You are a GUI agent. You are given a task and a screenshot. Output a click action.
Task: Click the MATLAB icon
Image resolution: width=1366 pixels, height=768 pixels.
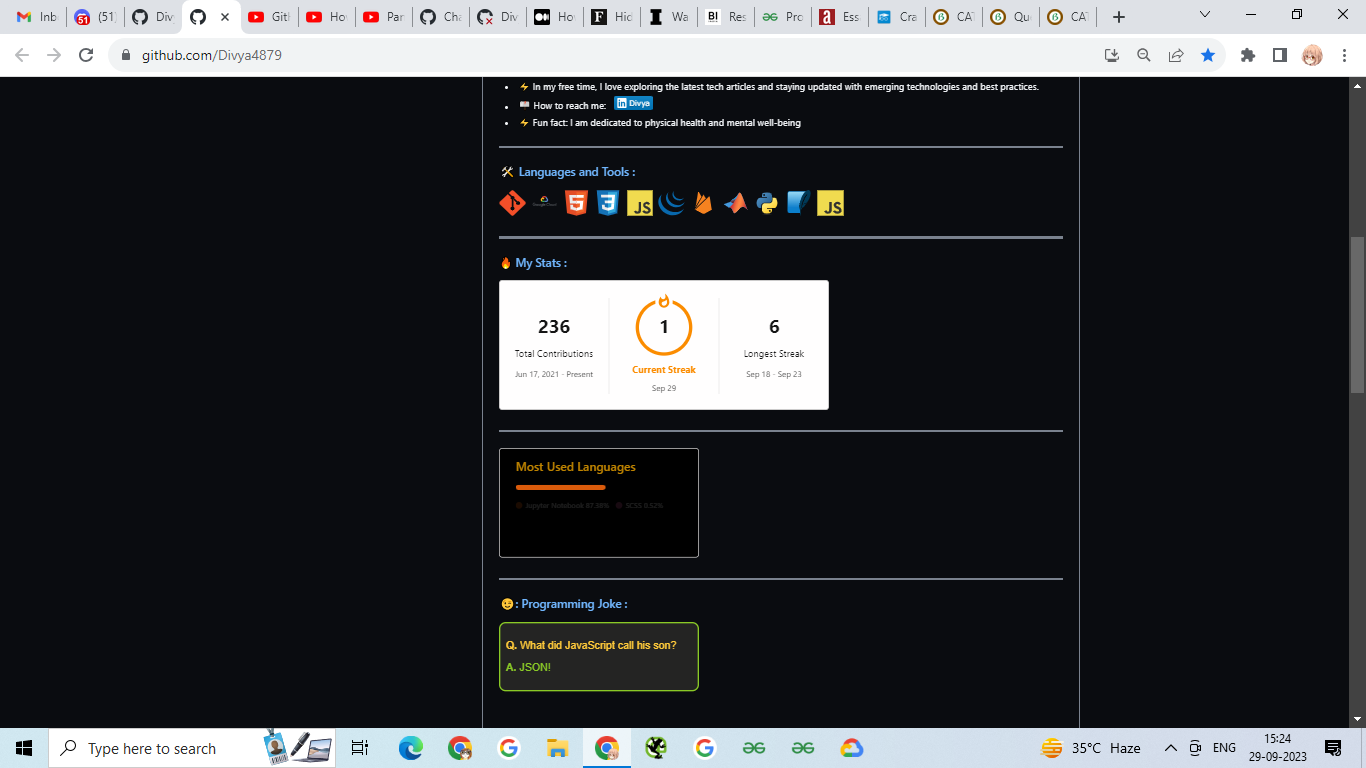point(735,203)
